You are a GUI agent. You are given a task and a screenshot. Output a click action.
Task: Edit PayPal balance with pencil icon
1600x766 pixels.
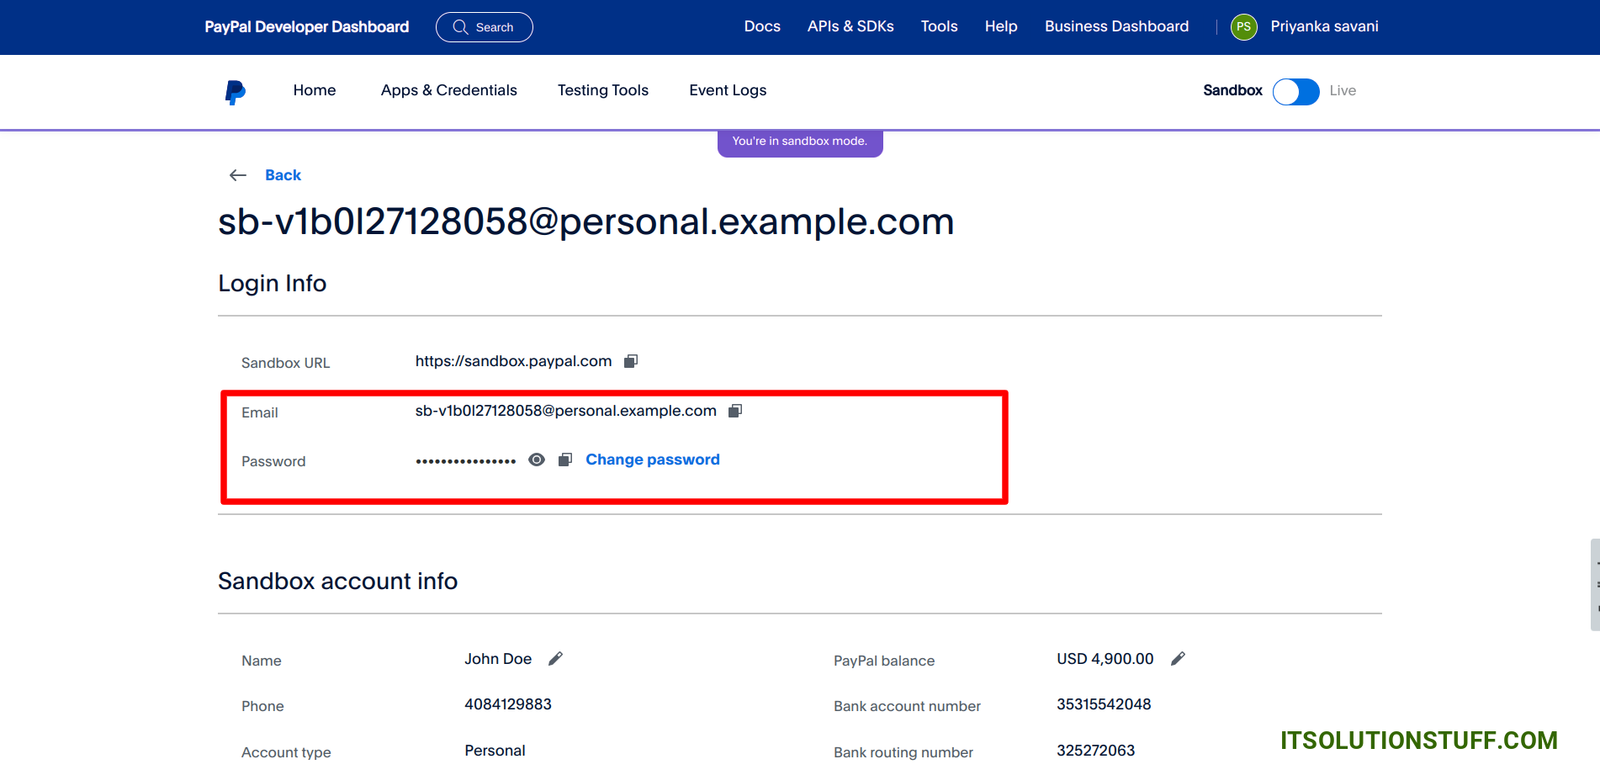coord(1178,659)
